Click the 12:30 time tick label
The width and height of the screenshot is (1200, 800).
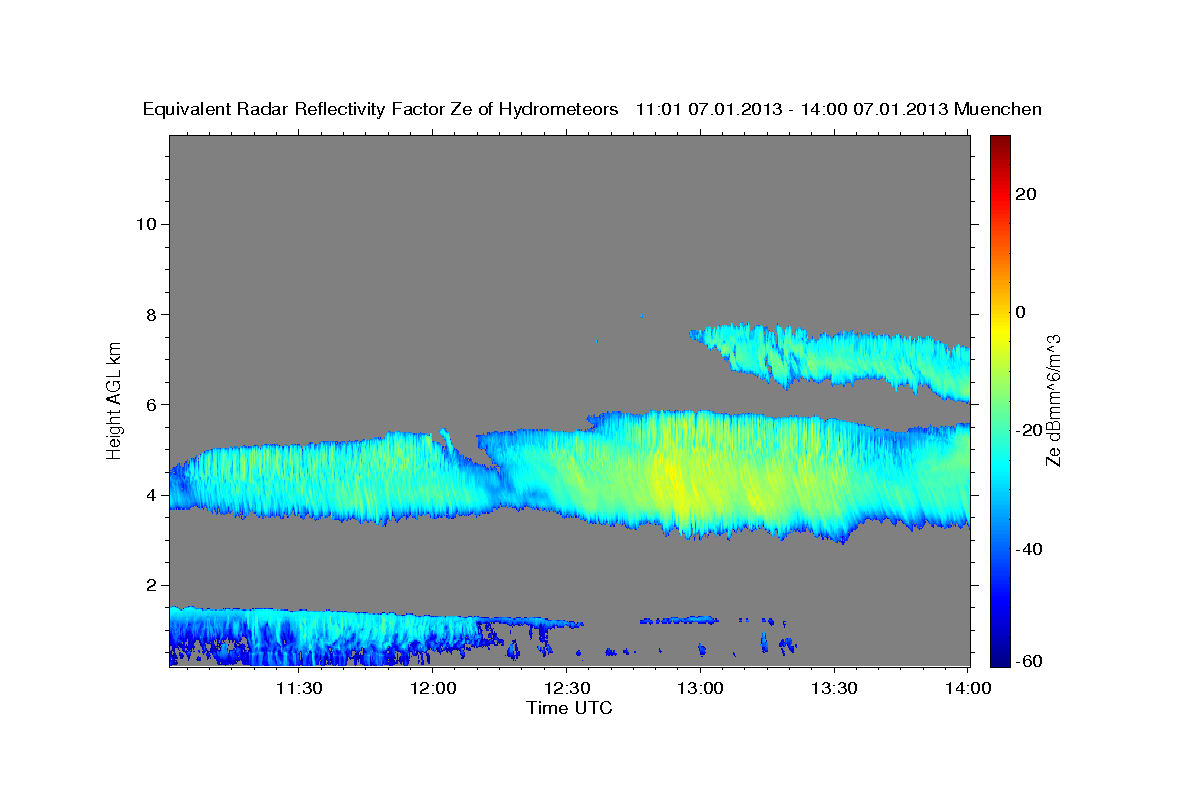[567, 688]
